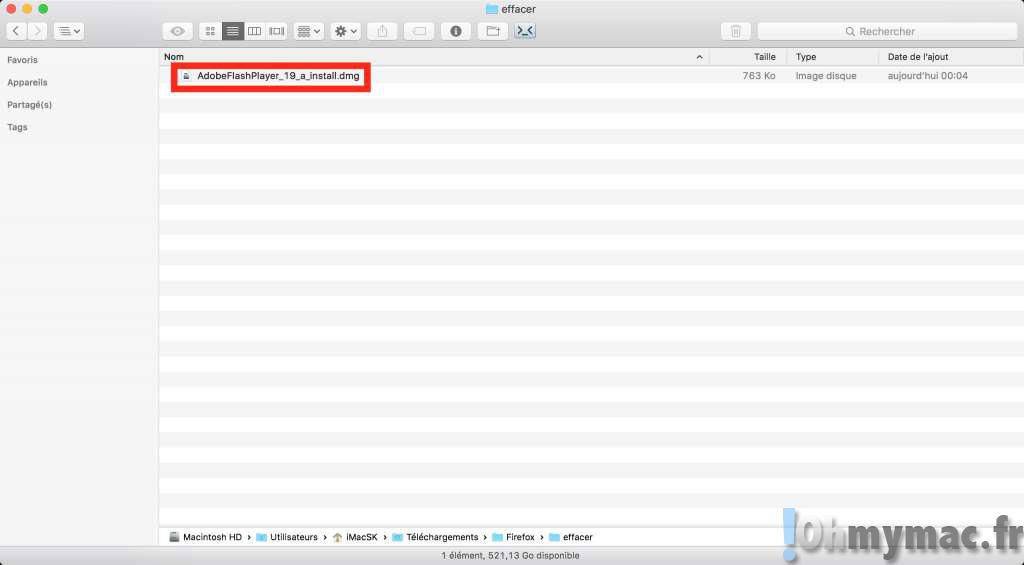Open the arrange-by grouping dropdown
The image size is (1024, 565).
pos(308,31)
